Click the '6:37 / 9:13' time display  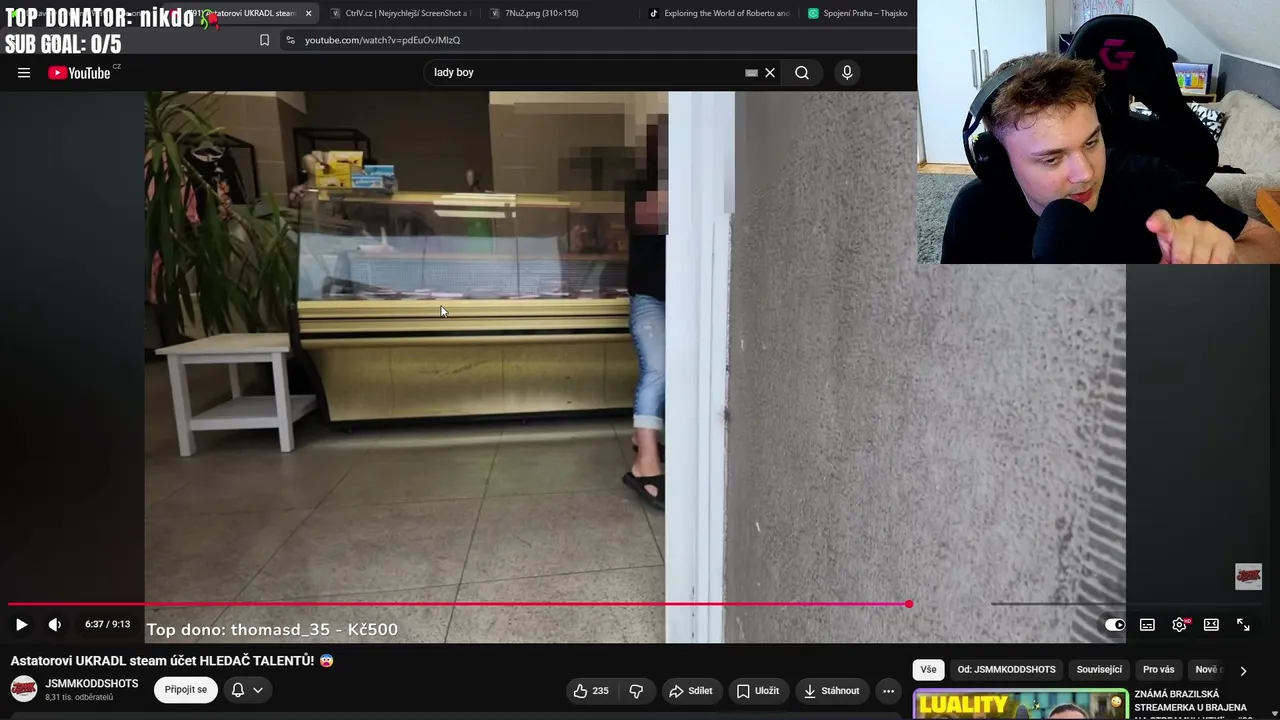click(107, 624)
